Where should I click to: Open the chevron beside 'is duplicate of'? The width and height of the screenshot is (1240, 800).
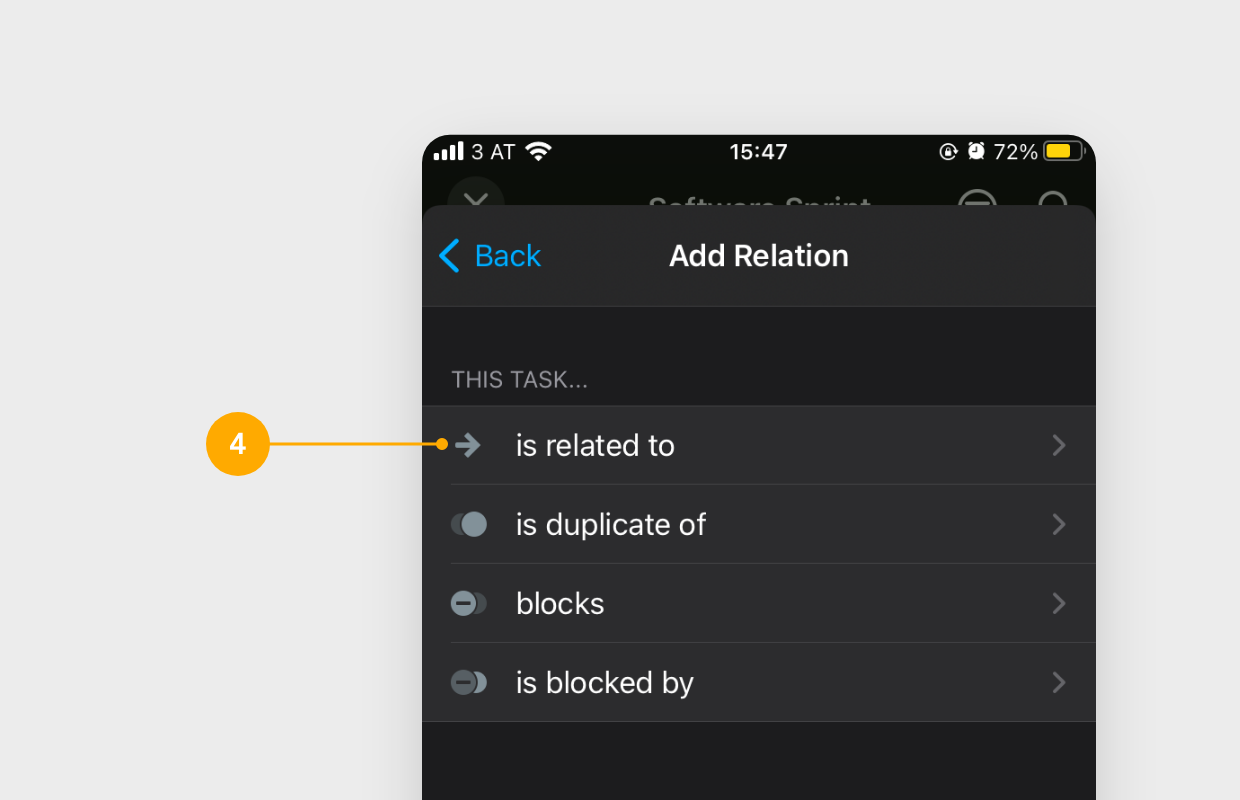coord(1059,524)
